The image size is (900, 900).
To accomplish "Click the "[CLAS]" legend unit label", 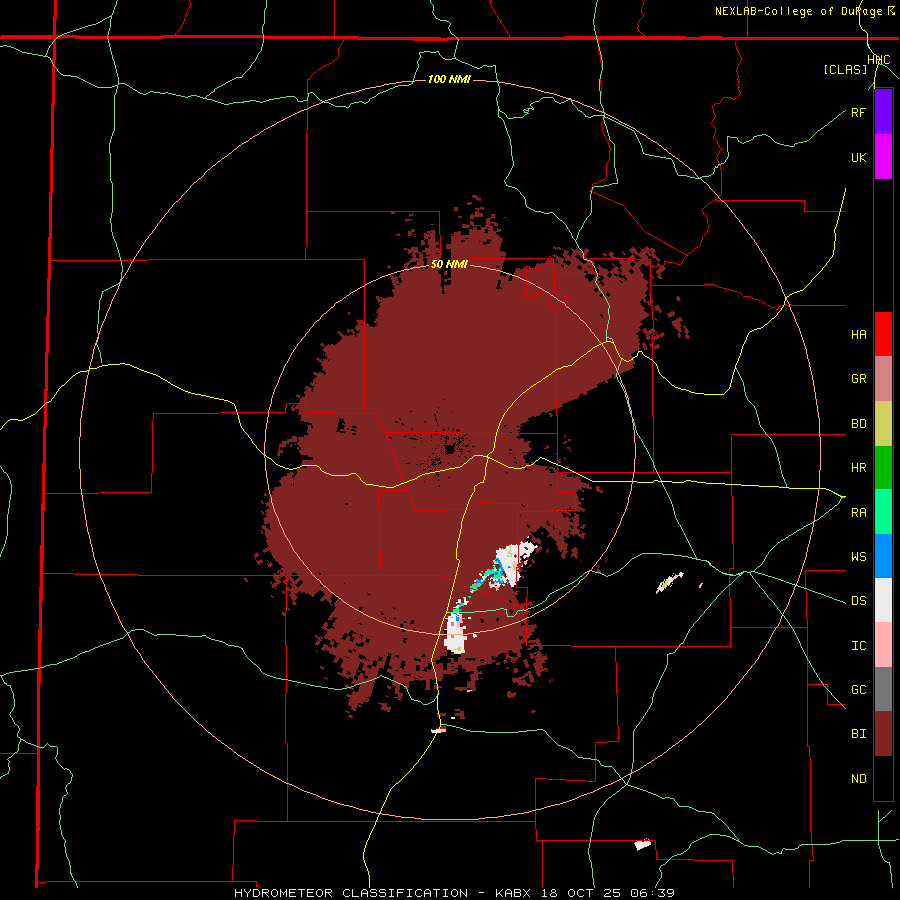I will click(845, 69).
